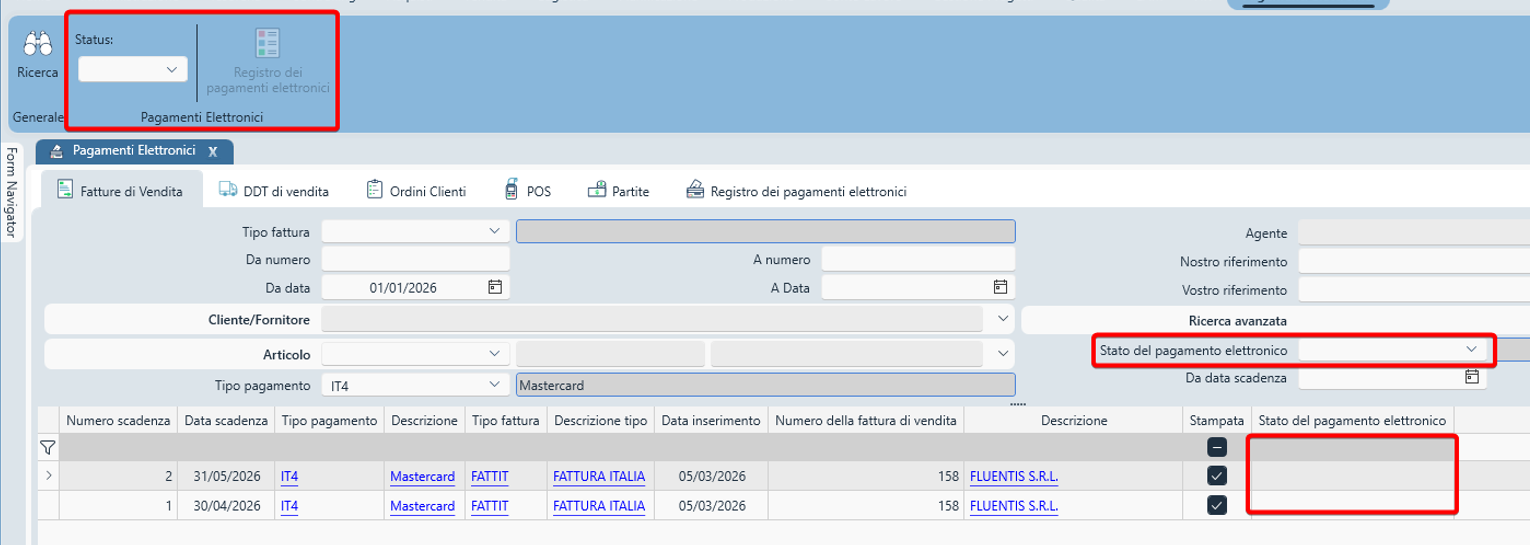Click the Ricerca binoculars icon
The image size is (1530, 545).
click(38, 44)
